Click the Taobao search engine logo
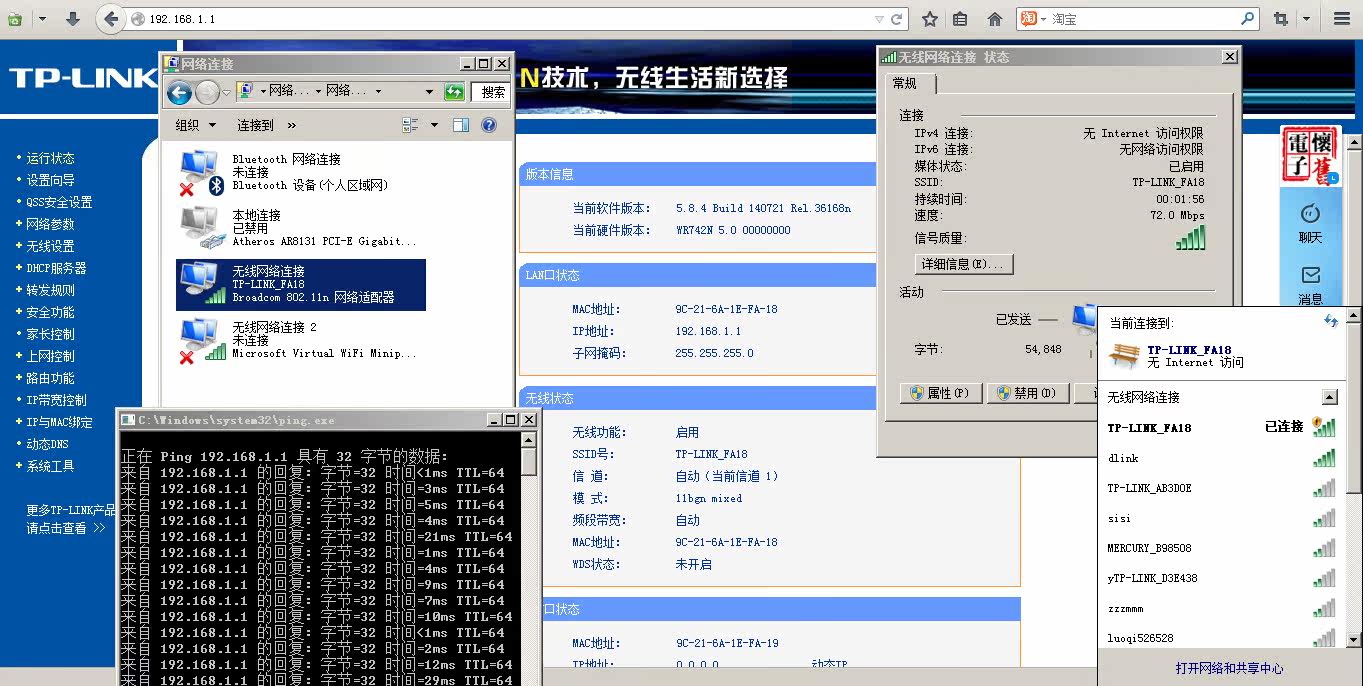 [1027, 19]
